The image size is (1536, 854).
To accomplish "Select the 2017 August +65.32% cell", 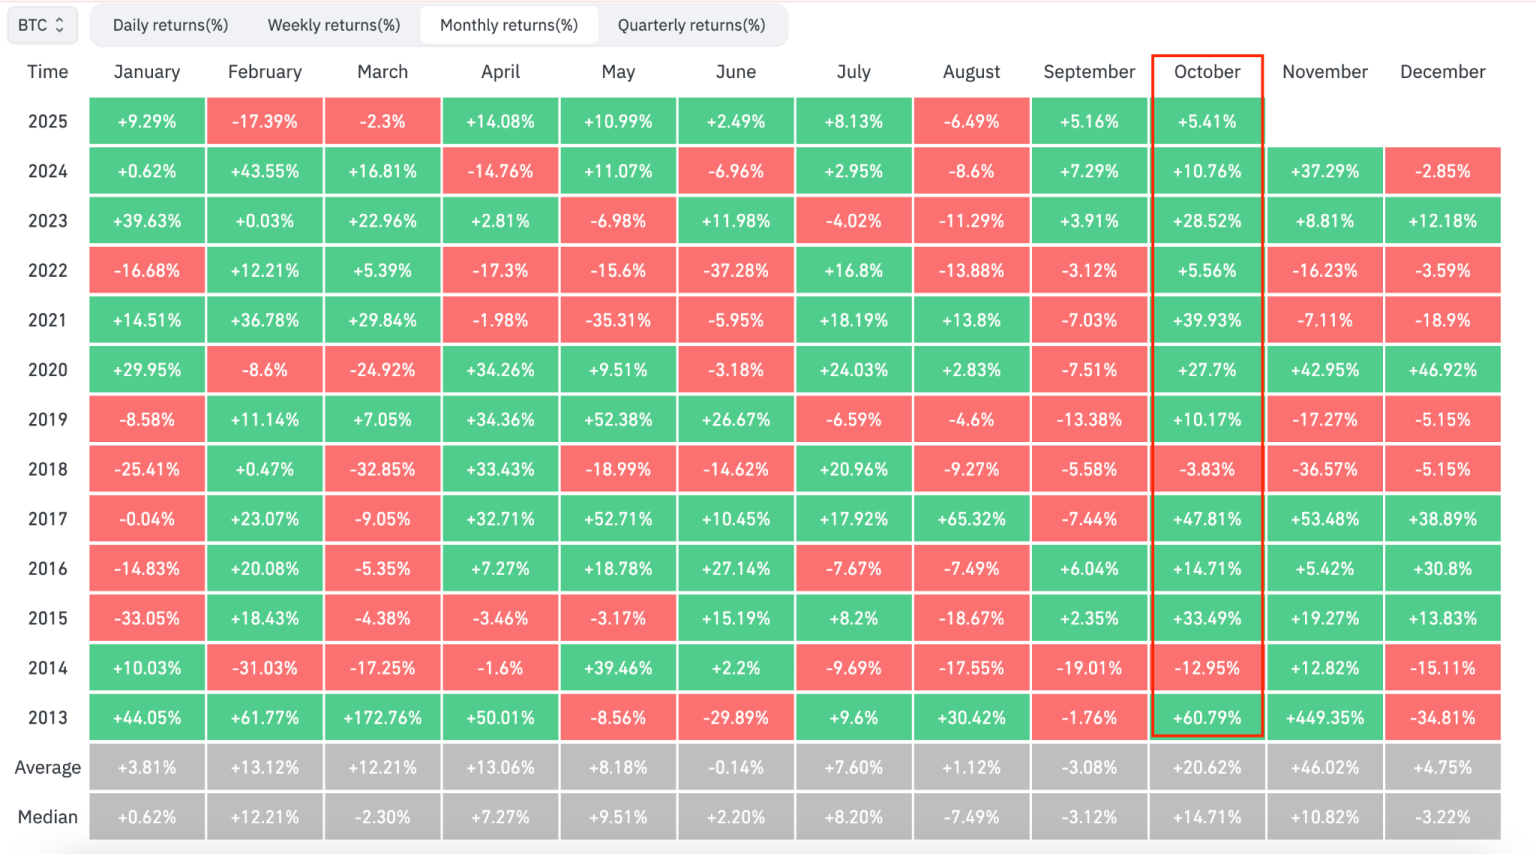I will (972, 519).
